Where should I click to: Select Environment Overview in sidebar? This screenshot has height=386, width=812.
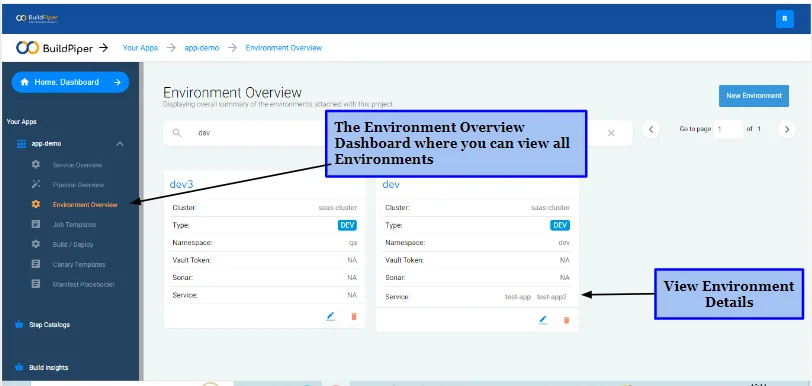[85, 205]
